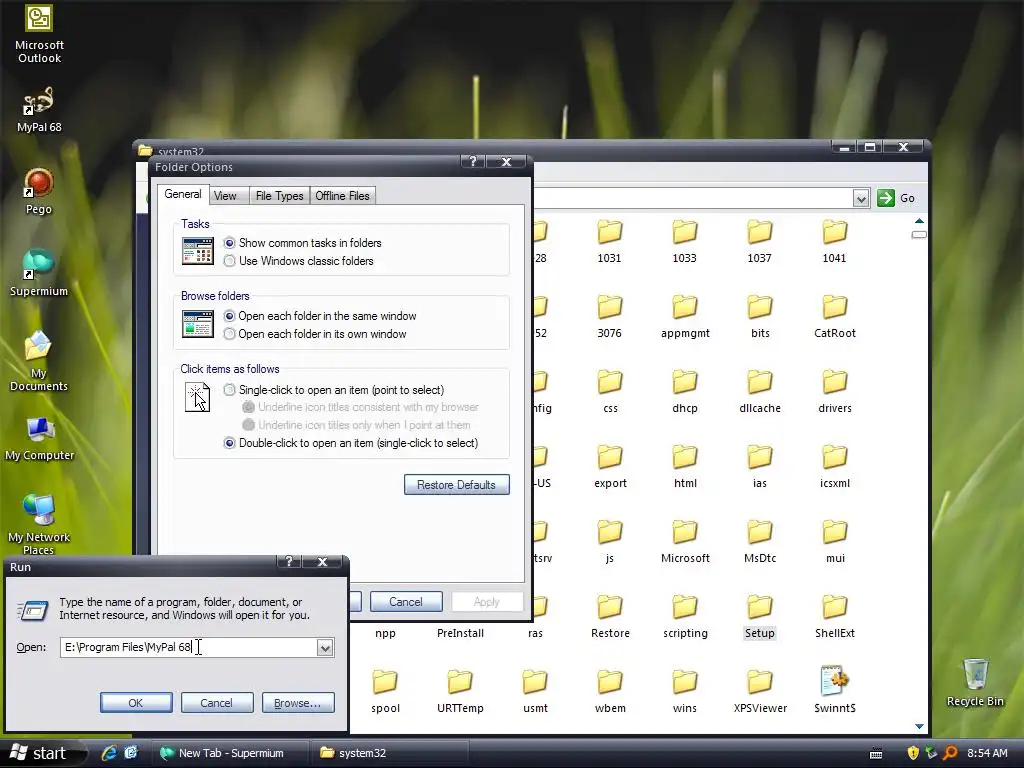The width and height of the screenshot is (1024, 768).
Task: Switch to New Tab - Supermium taskbar button
Action: click(x=230, y=753)
